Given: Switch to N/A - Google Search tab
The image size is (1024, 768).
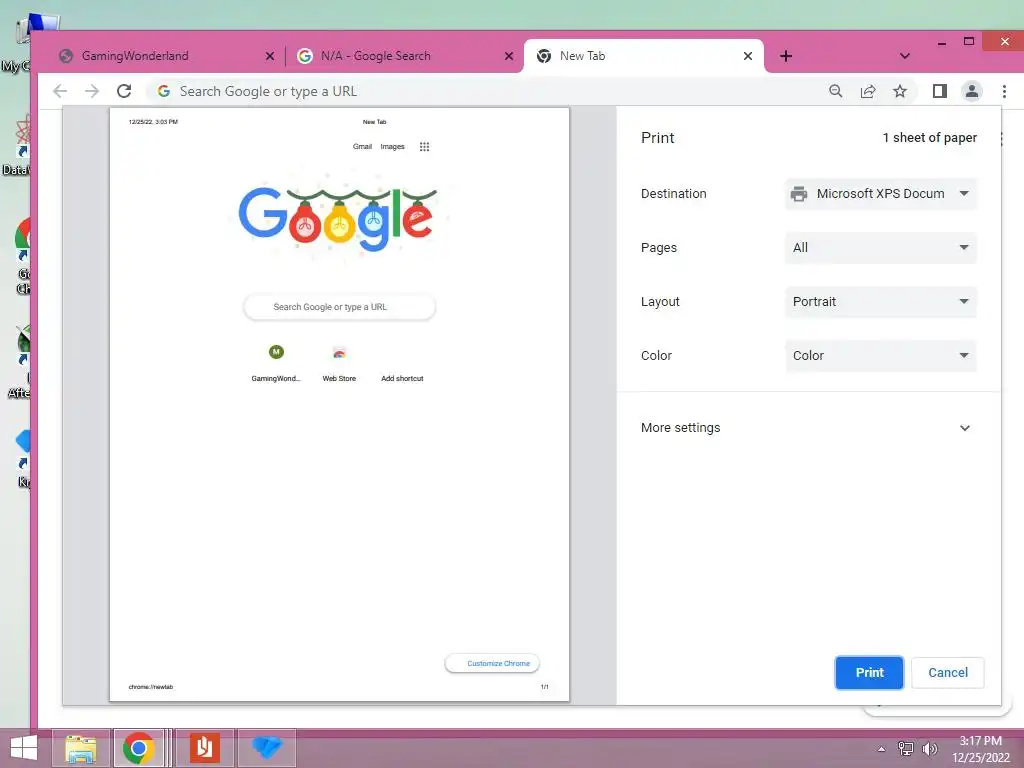Looking at the screenshot, I should pyautogui.click(x=405, y=56).
